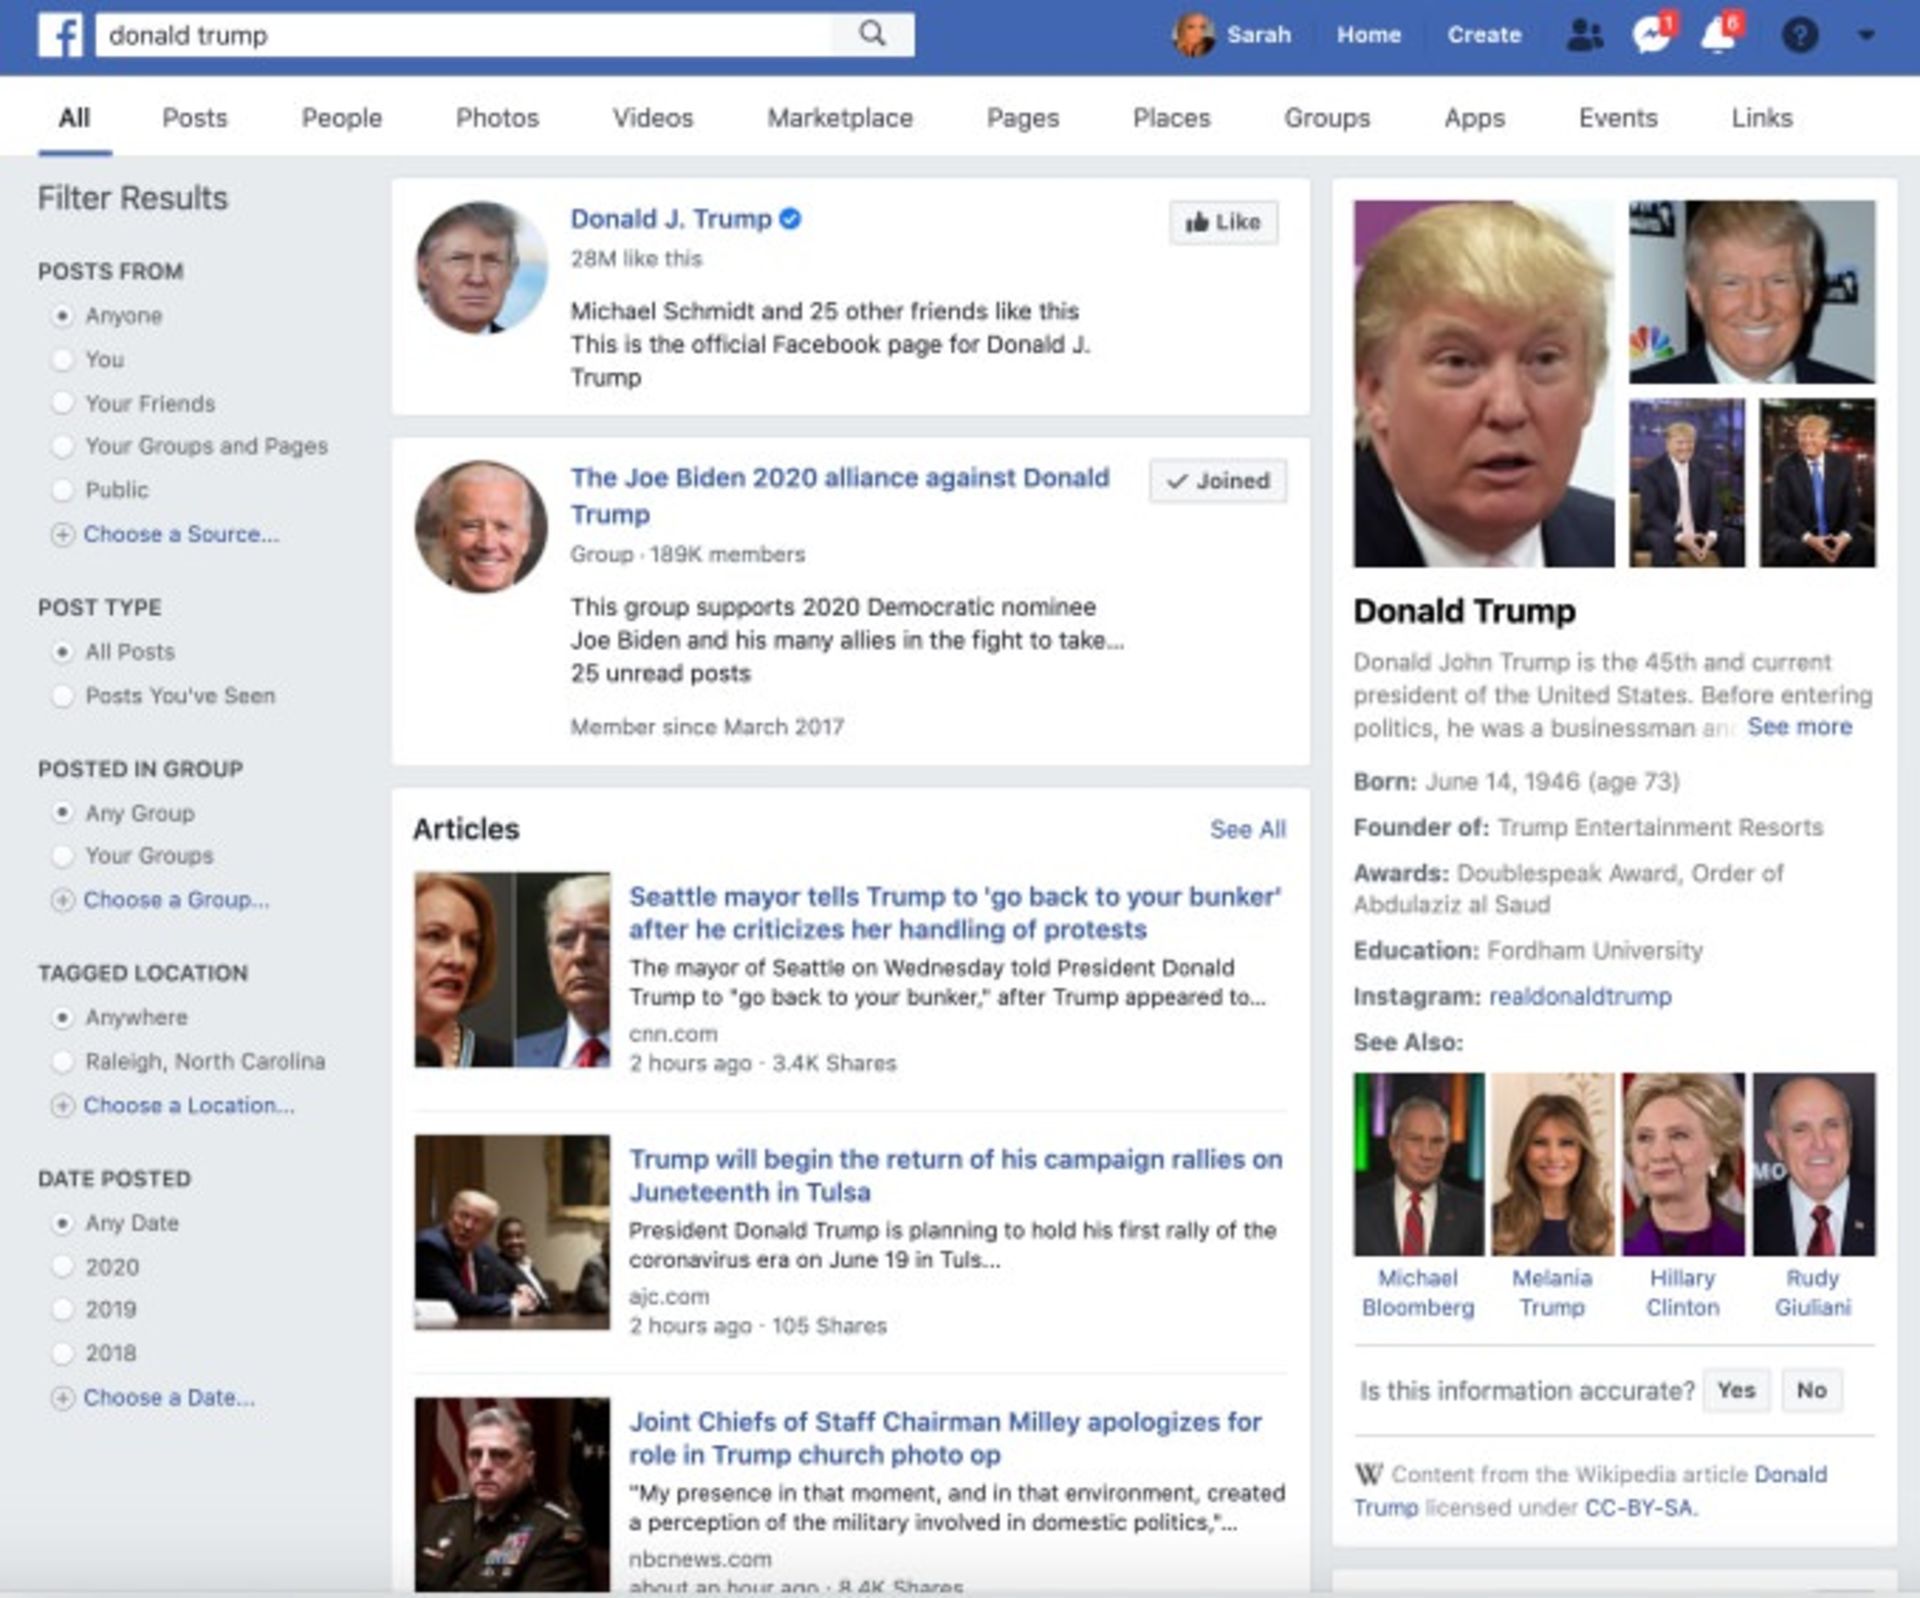
Task: Click the search magnifier icon
Action: (873, 33)
